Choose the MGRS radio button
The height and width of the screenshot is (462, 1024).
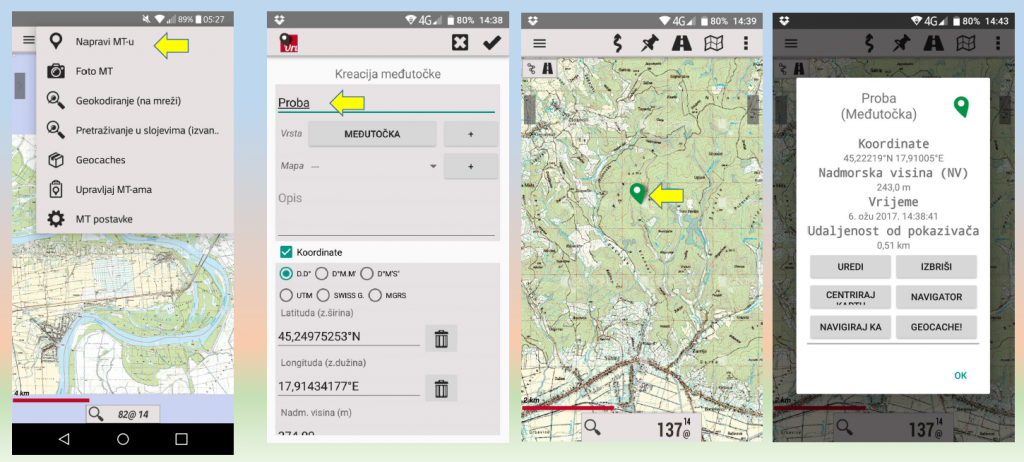[x=375, y=295]
